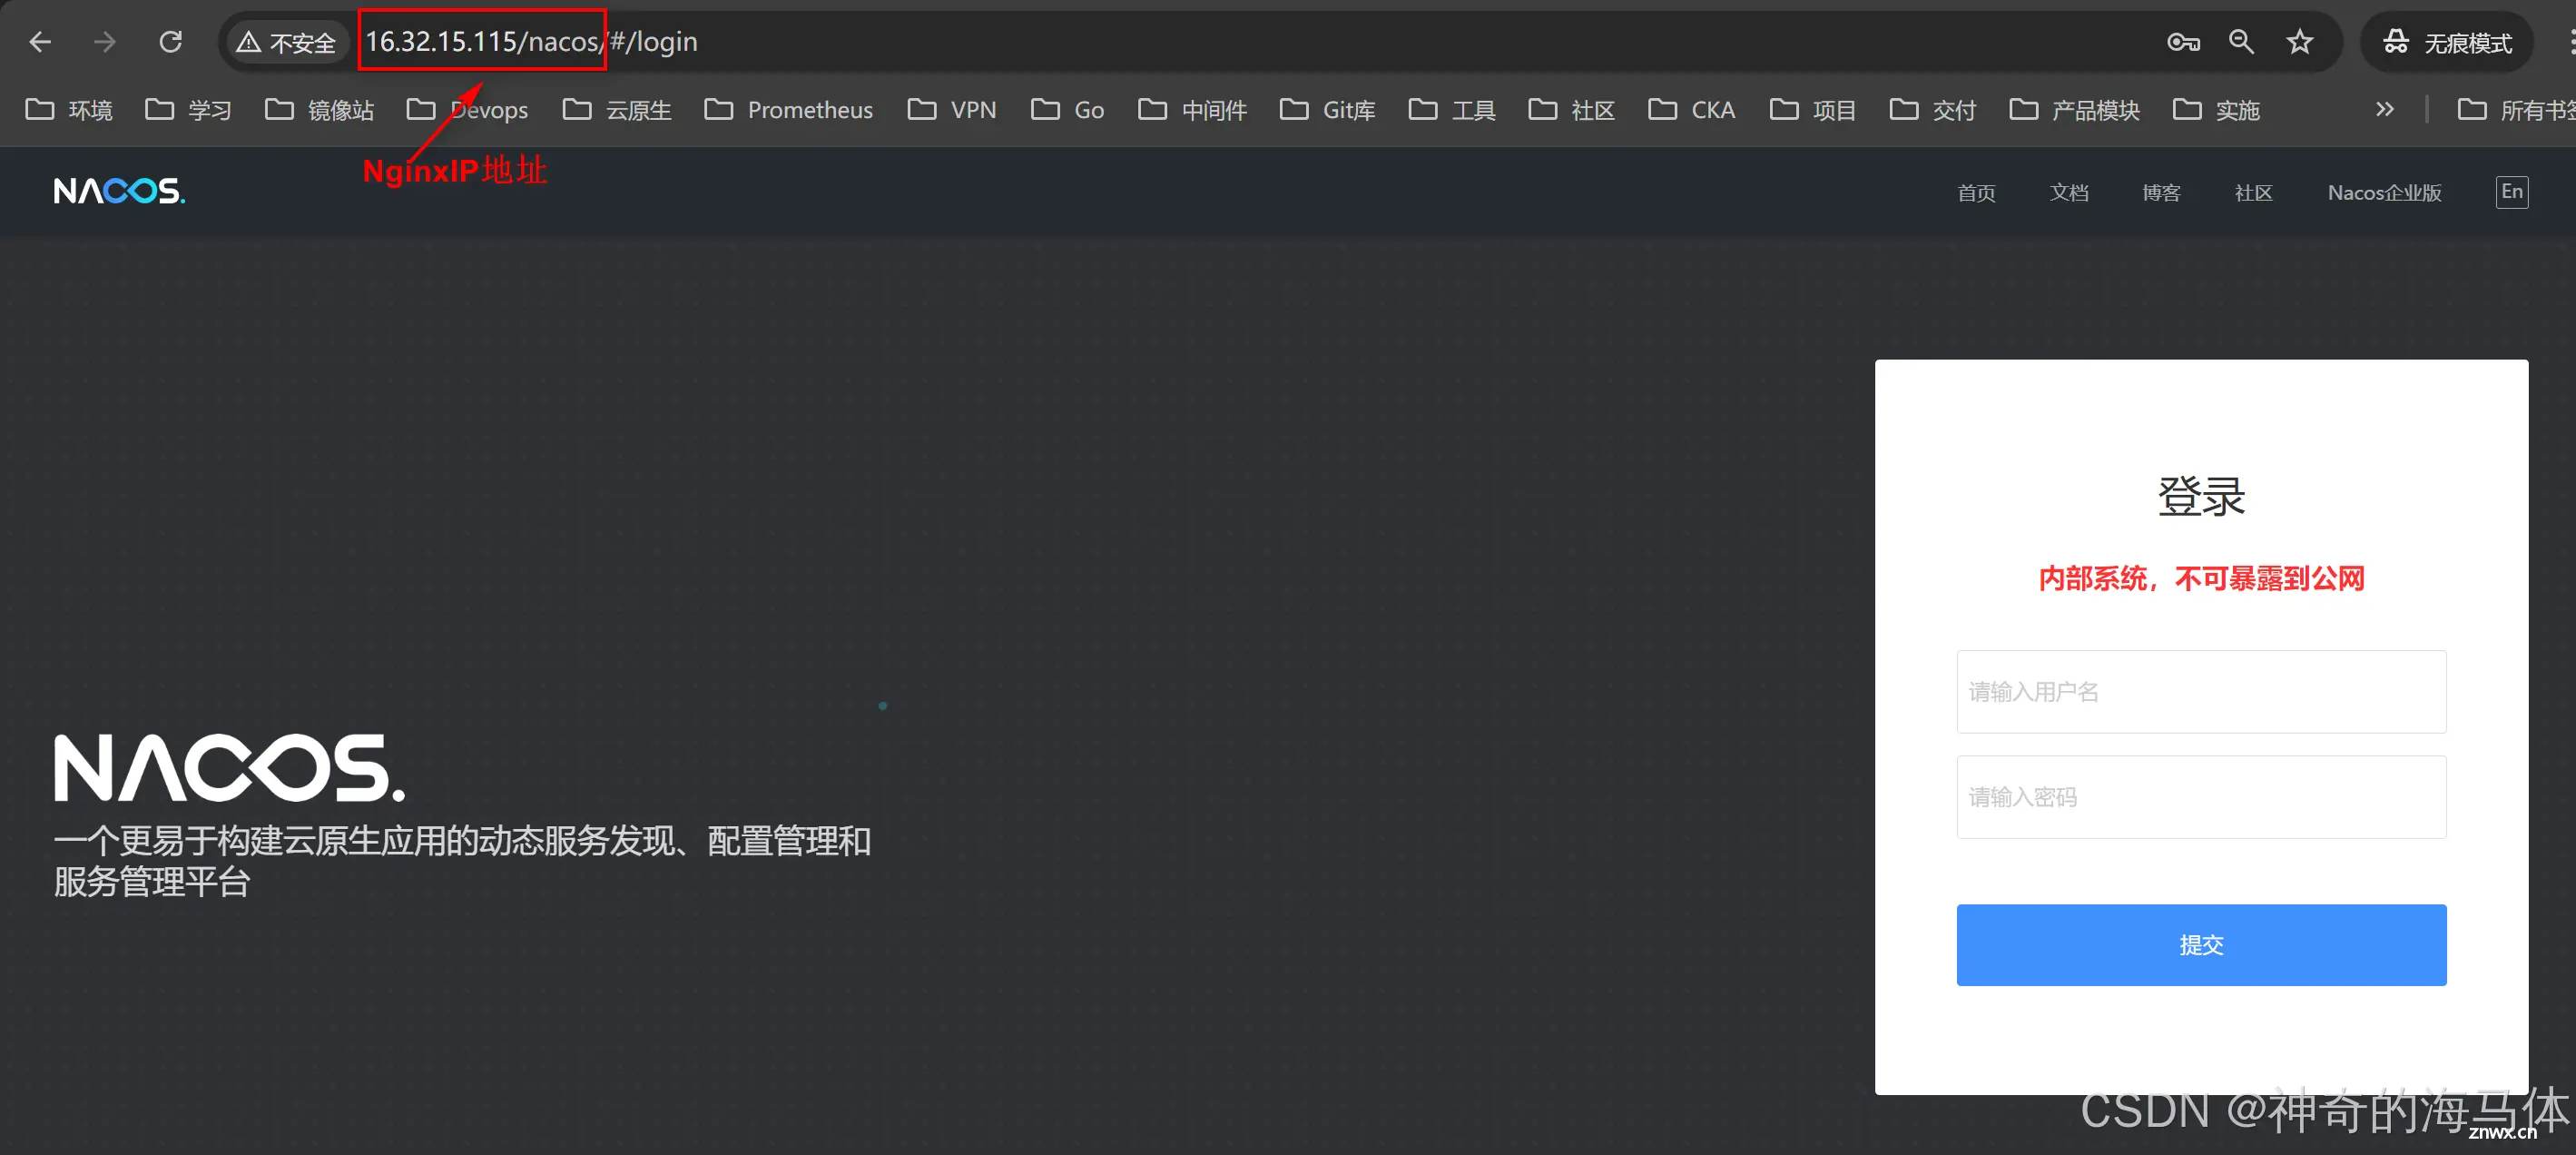Bookmark this page with star icon
The image size is (2576, 1155).
2300,42
